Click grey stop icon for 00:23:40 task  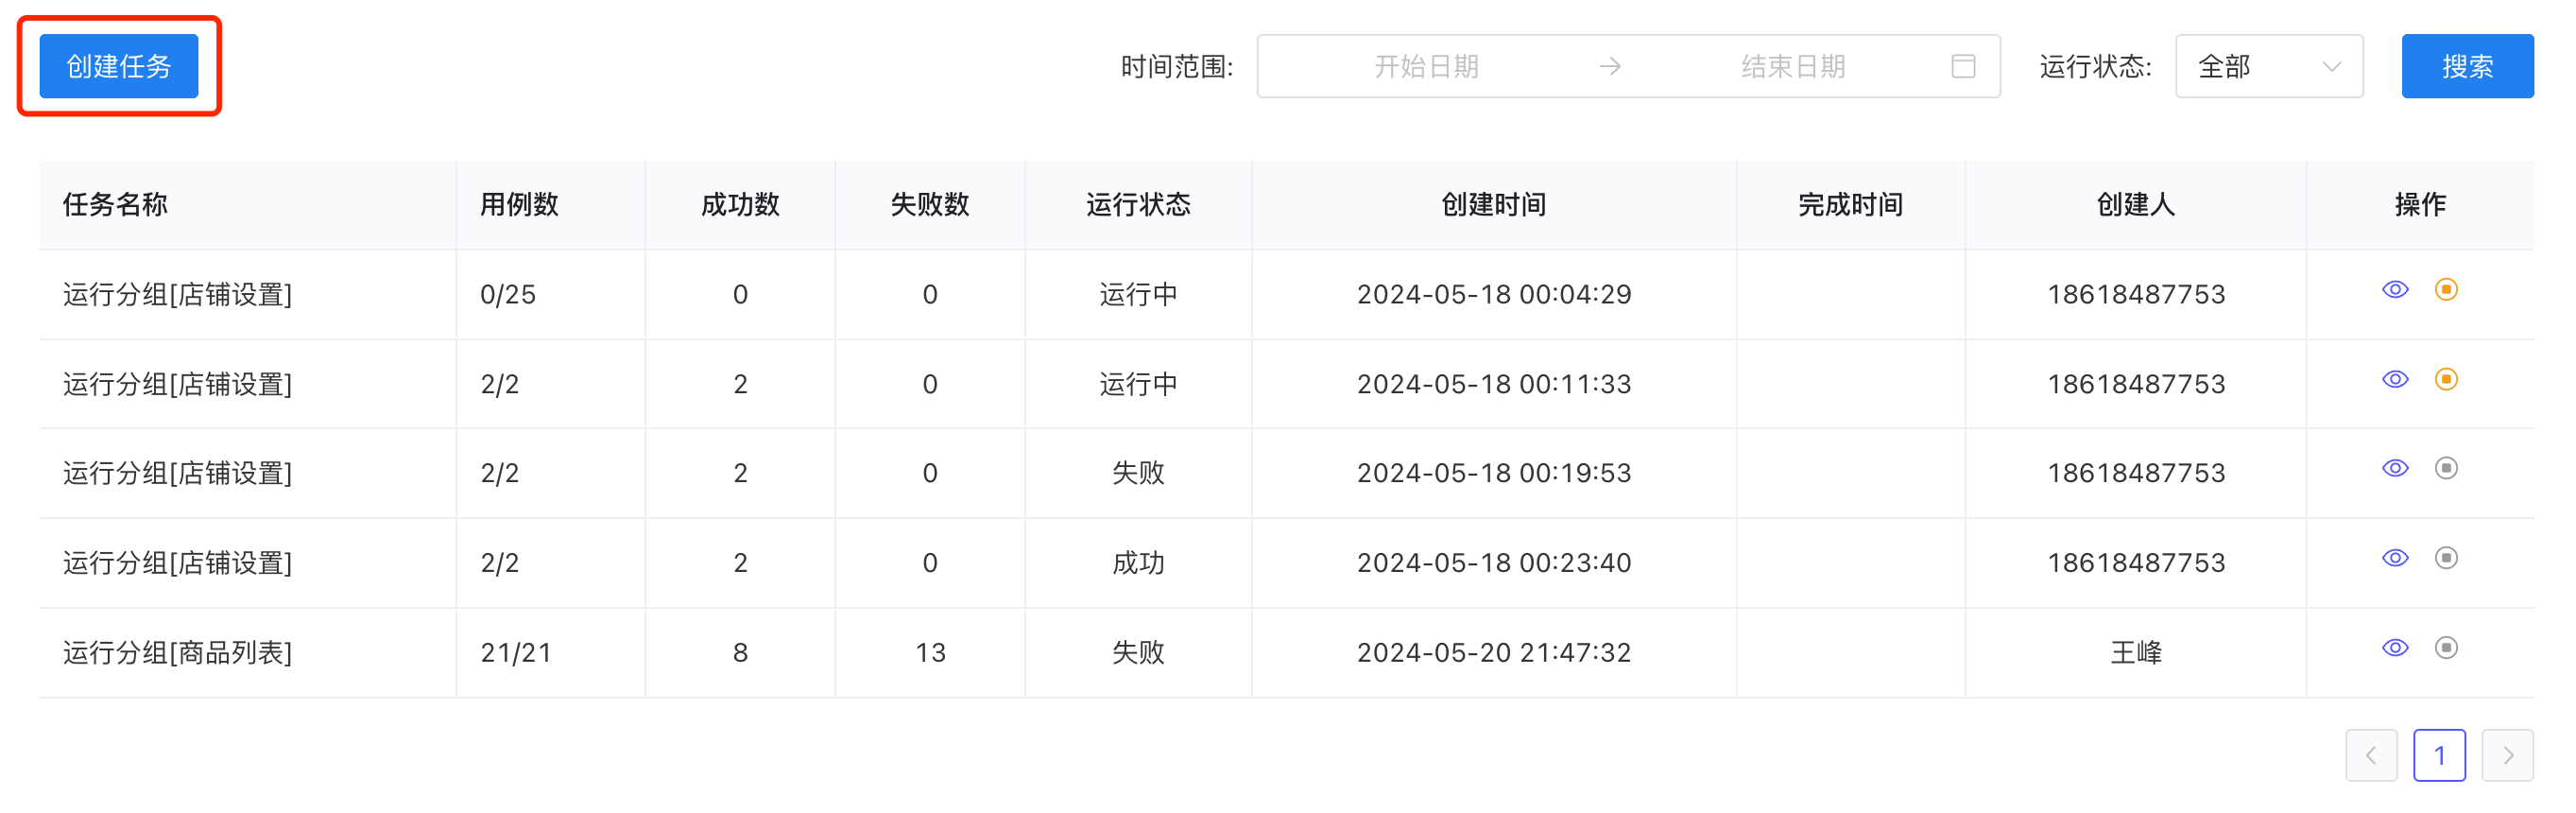click(2445, 558)
